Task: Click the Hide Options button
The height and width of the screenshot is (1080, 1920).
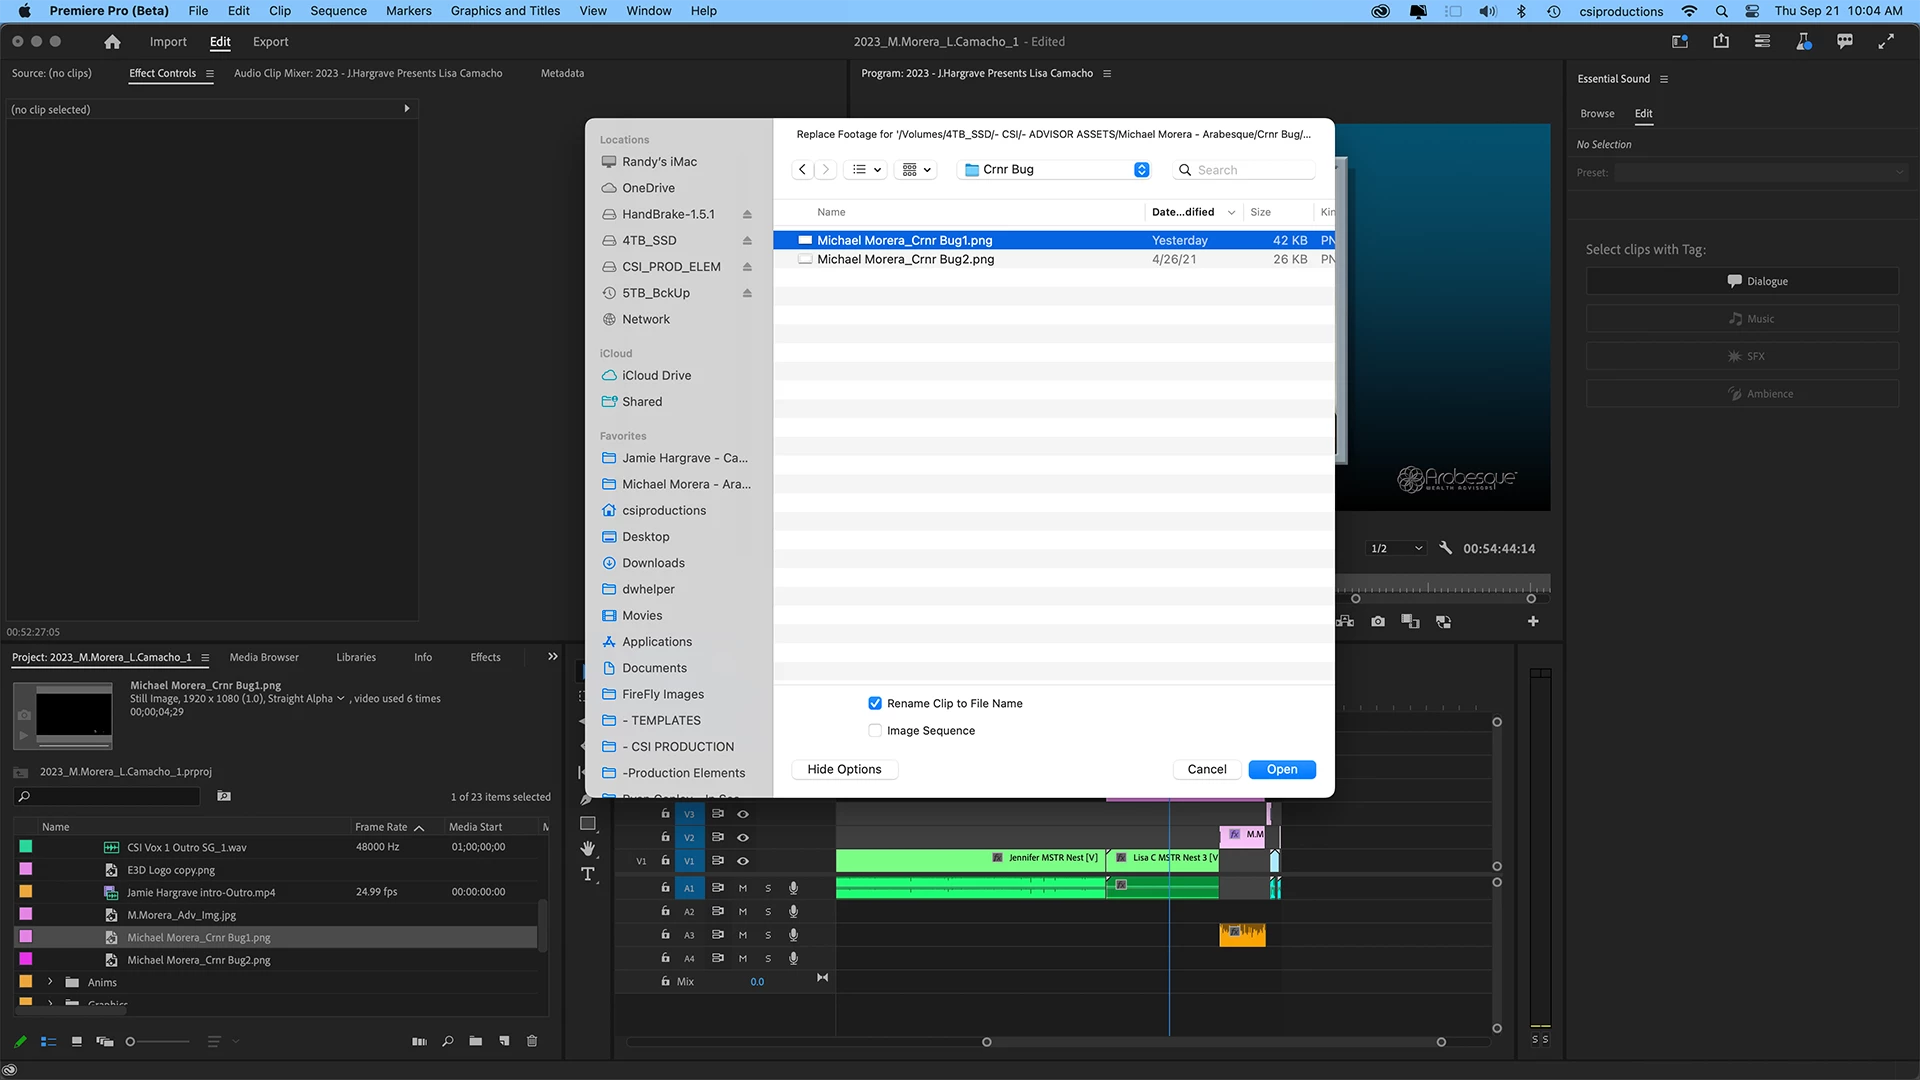Action: click(x=844, y=769)
